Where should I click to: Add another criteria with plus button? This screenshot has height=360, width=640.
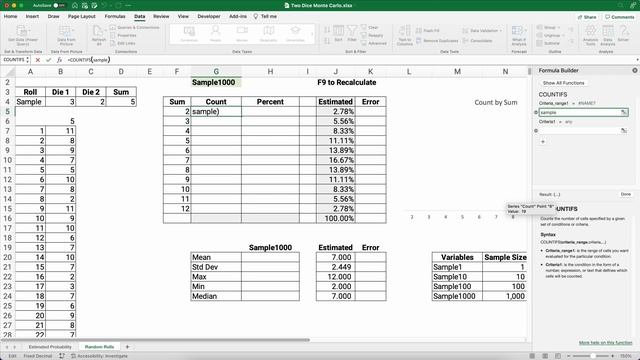[543, 142]
